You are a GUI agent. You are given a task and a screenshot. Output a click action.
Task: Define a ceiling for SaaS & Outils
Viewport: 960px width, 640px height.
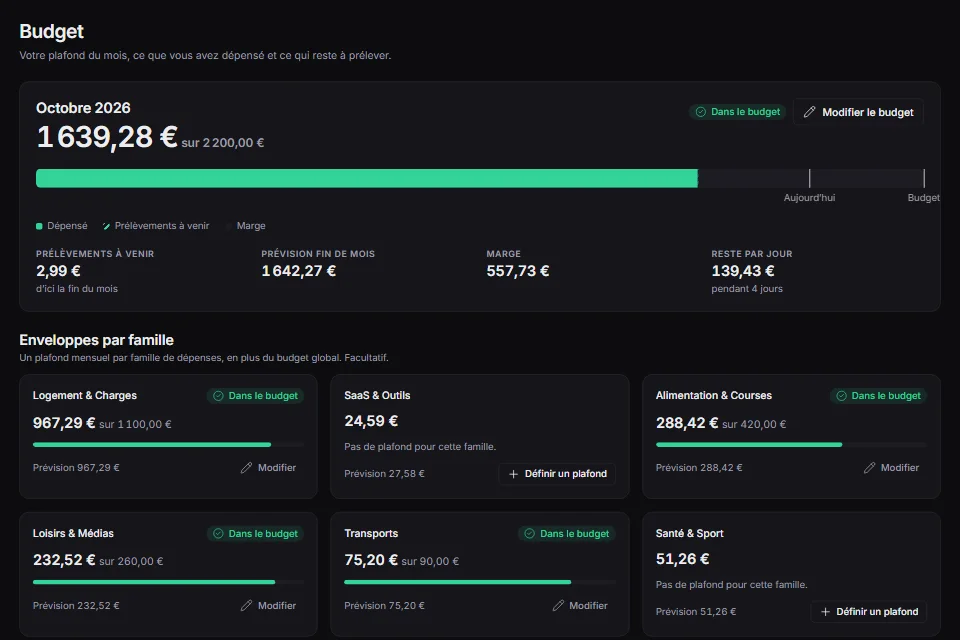point(557,474)
